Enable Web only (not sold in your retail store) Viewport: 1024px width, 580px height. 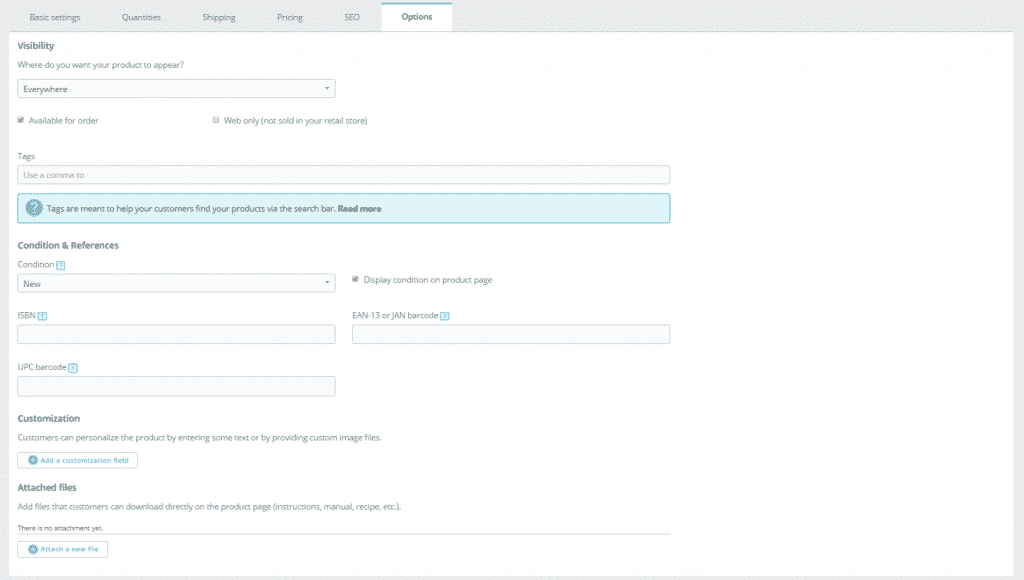pyautogui.click(x=215, y=119)
